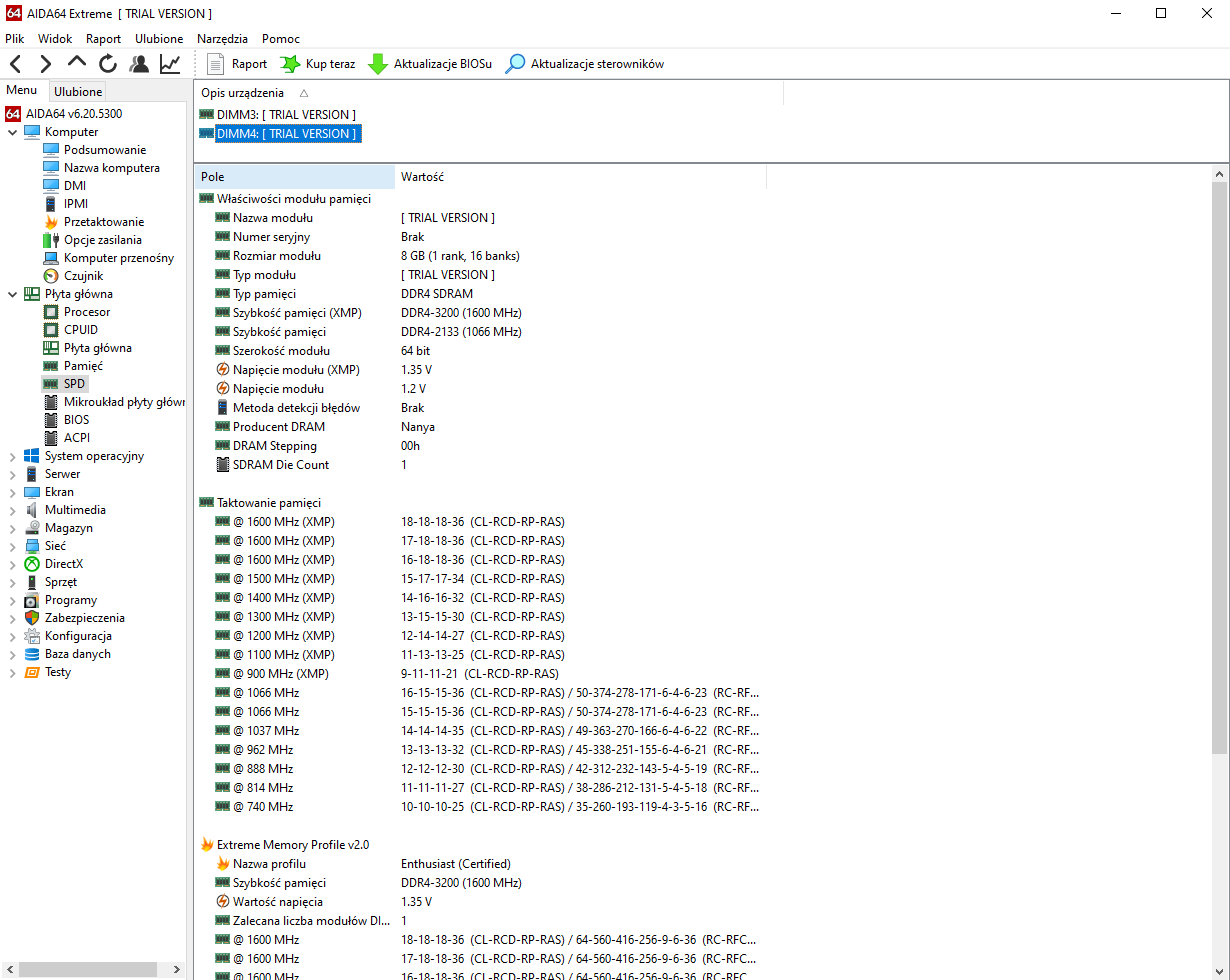
Task: Open the Narzędzia menu
Action: click(222, 39)
